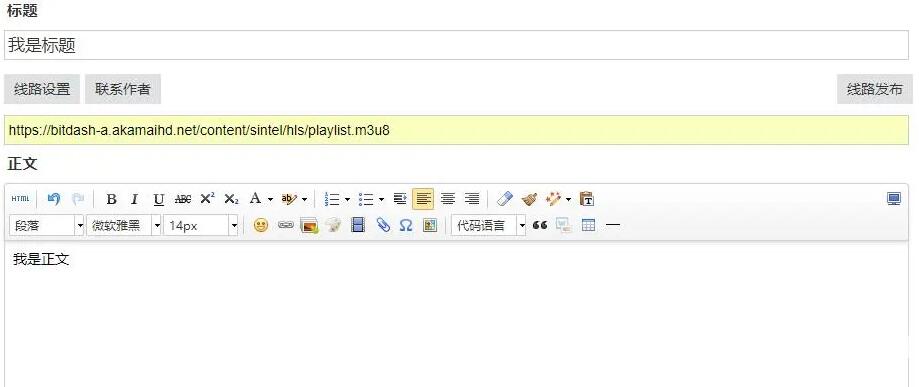Toggle italic formatting
919x387 pixels.
tap(134, 199)
